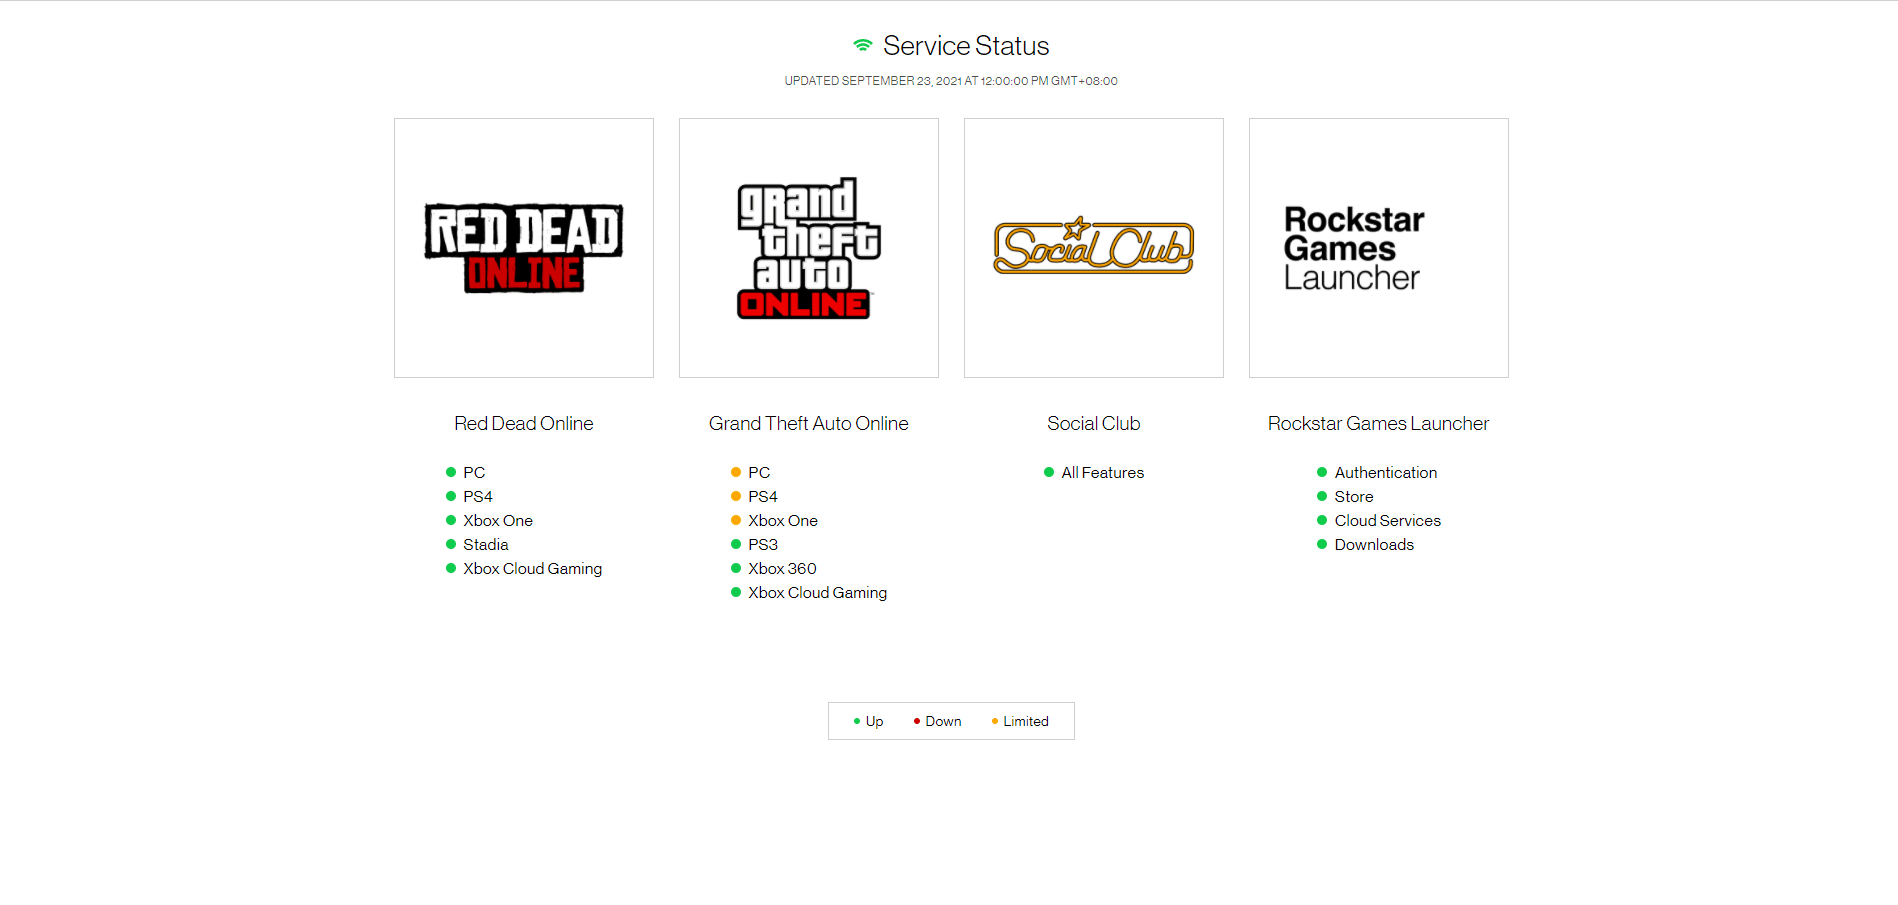This screenshot has height=905, width=1898.
Task: Click the All Features status entry
Action: point(1094,472)
